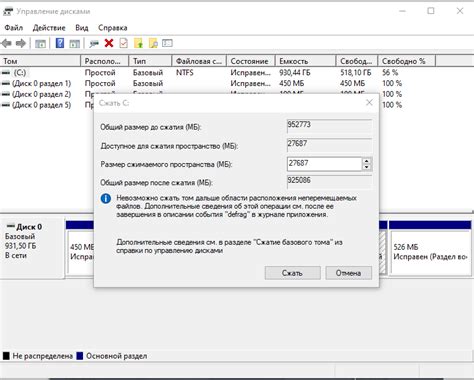Click the 518,10 ГБ free space cell

[x=356, y=72]
